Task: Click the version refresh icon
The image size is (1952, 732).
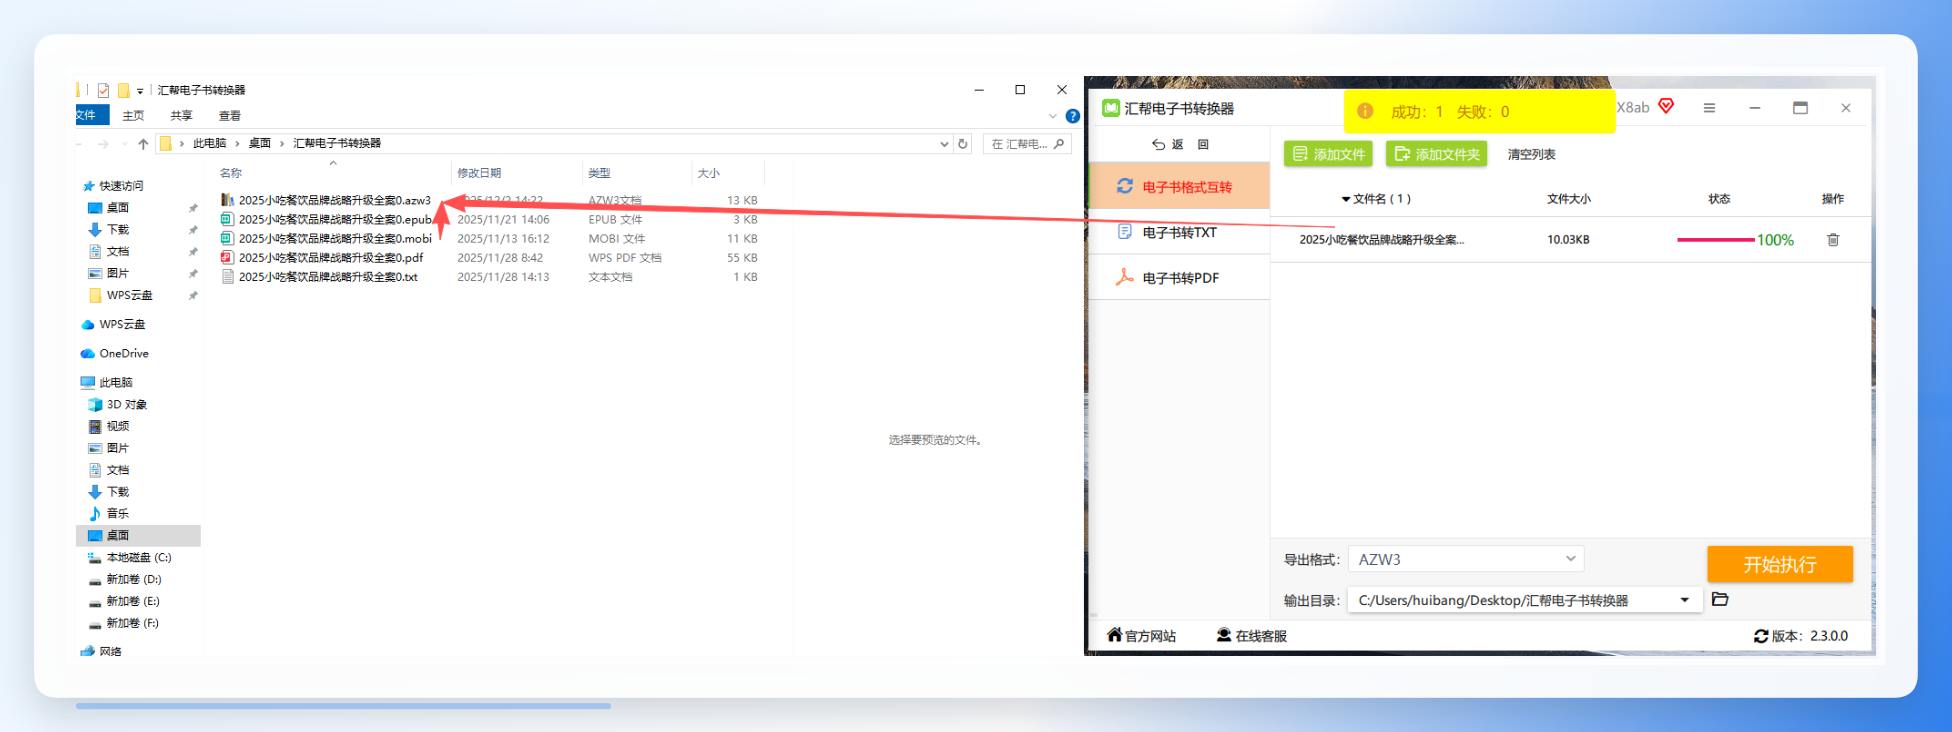Action: (x=1761, y=636)
